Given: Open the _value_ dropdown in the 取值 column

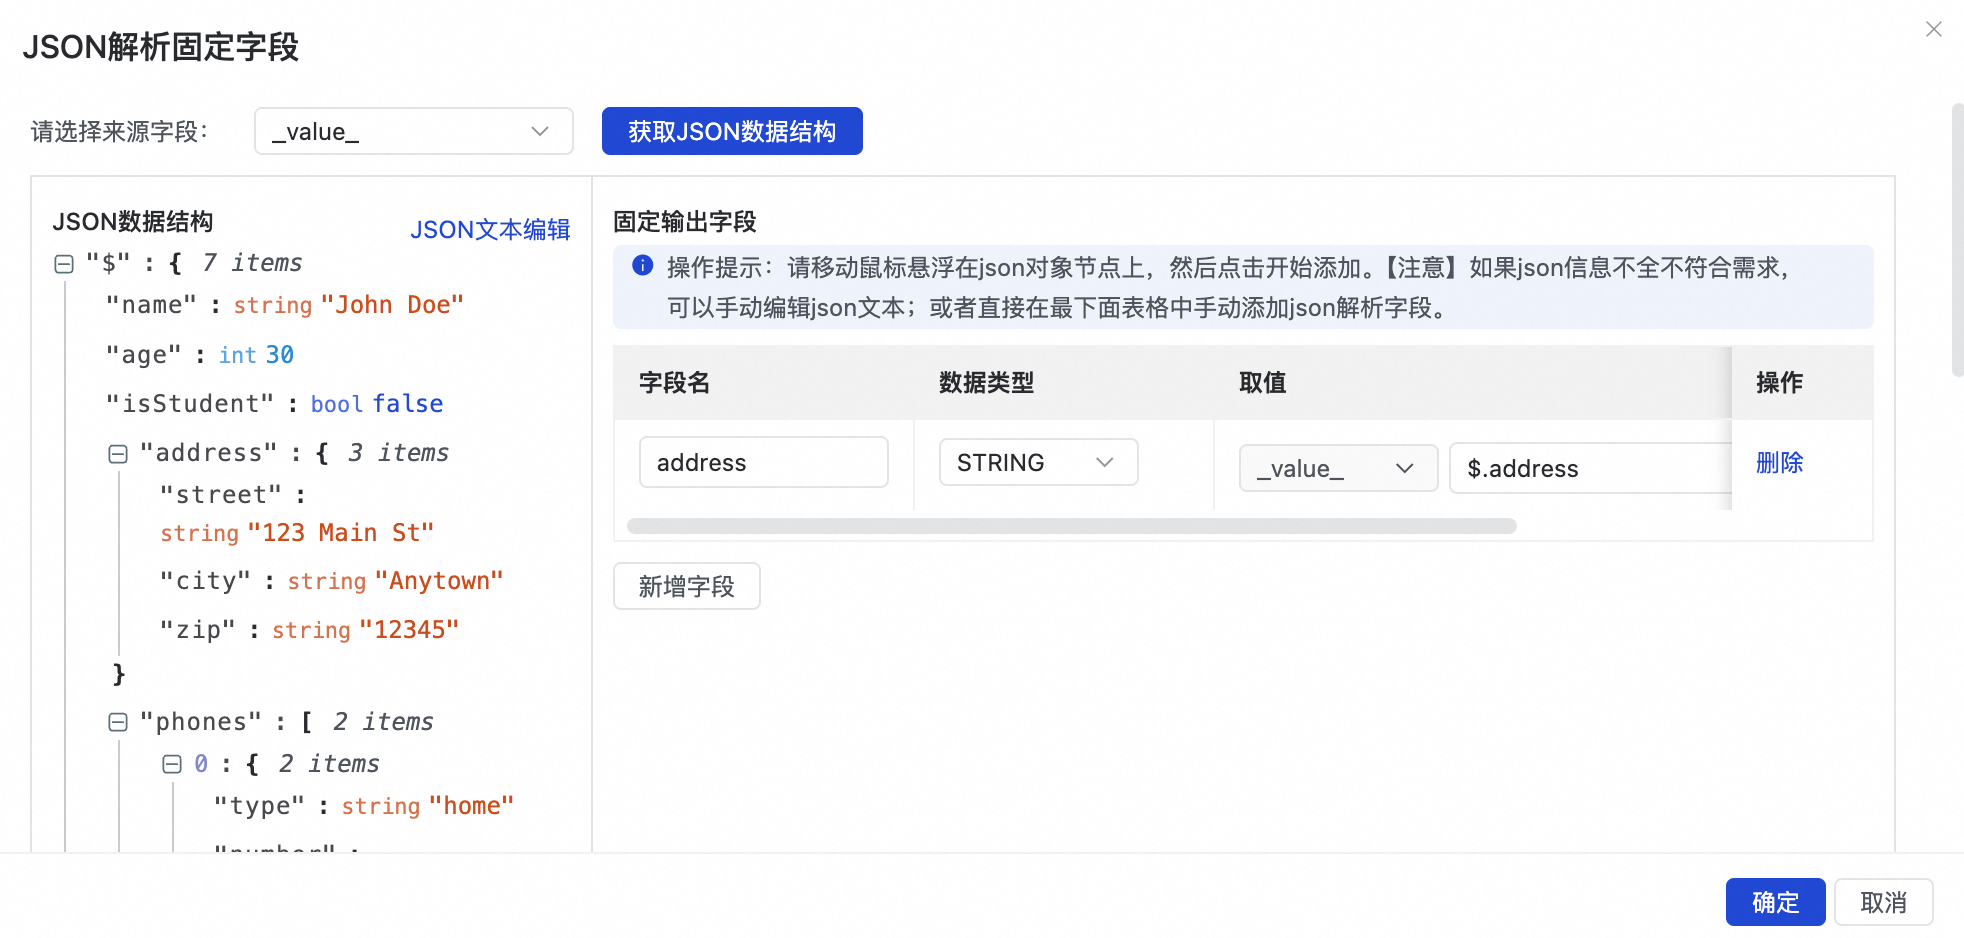Looking at the screenshot, I should coord(1338,468).
